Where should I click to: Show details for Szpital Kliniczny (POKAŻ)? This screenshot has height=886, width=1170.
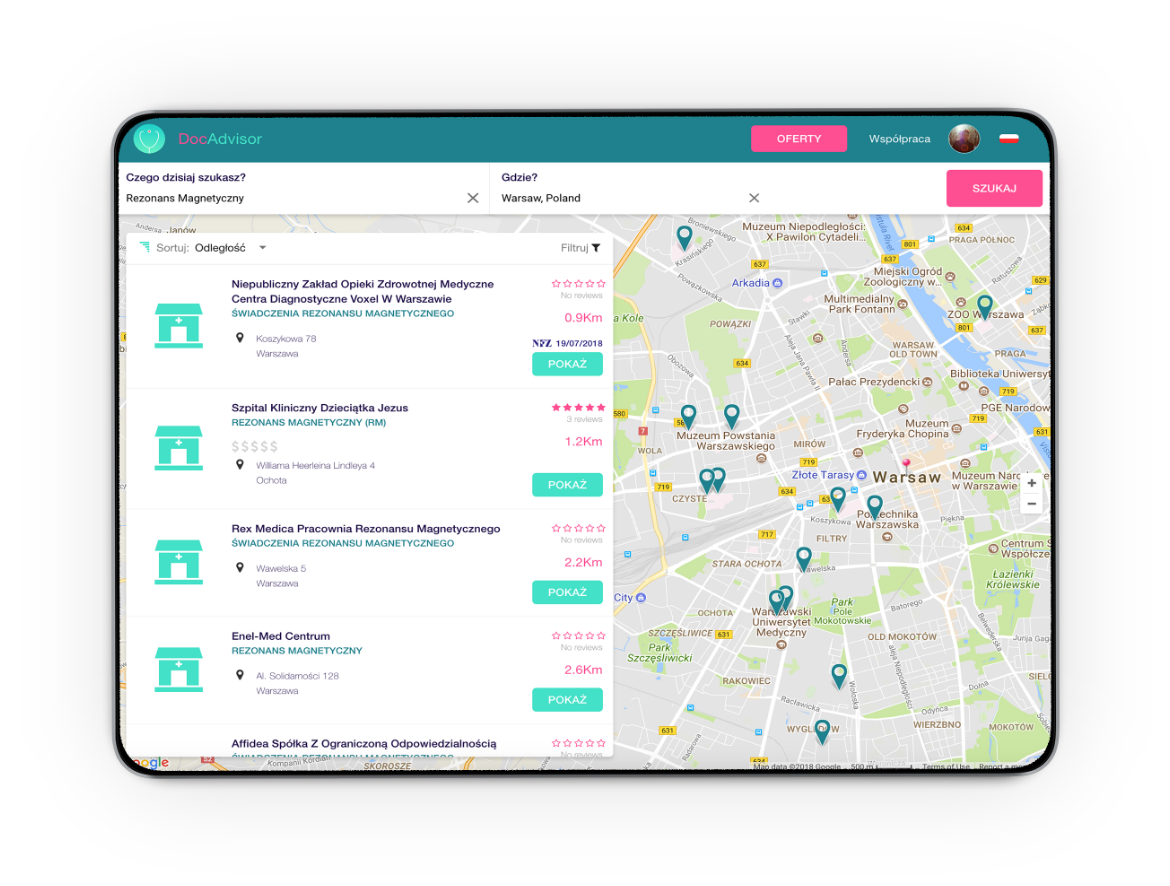(567, 485)
